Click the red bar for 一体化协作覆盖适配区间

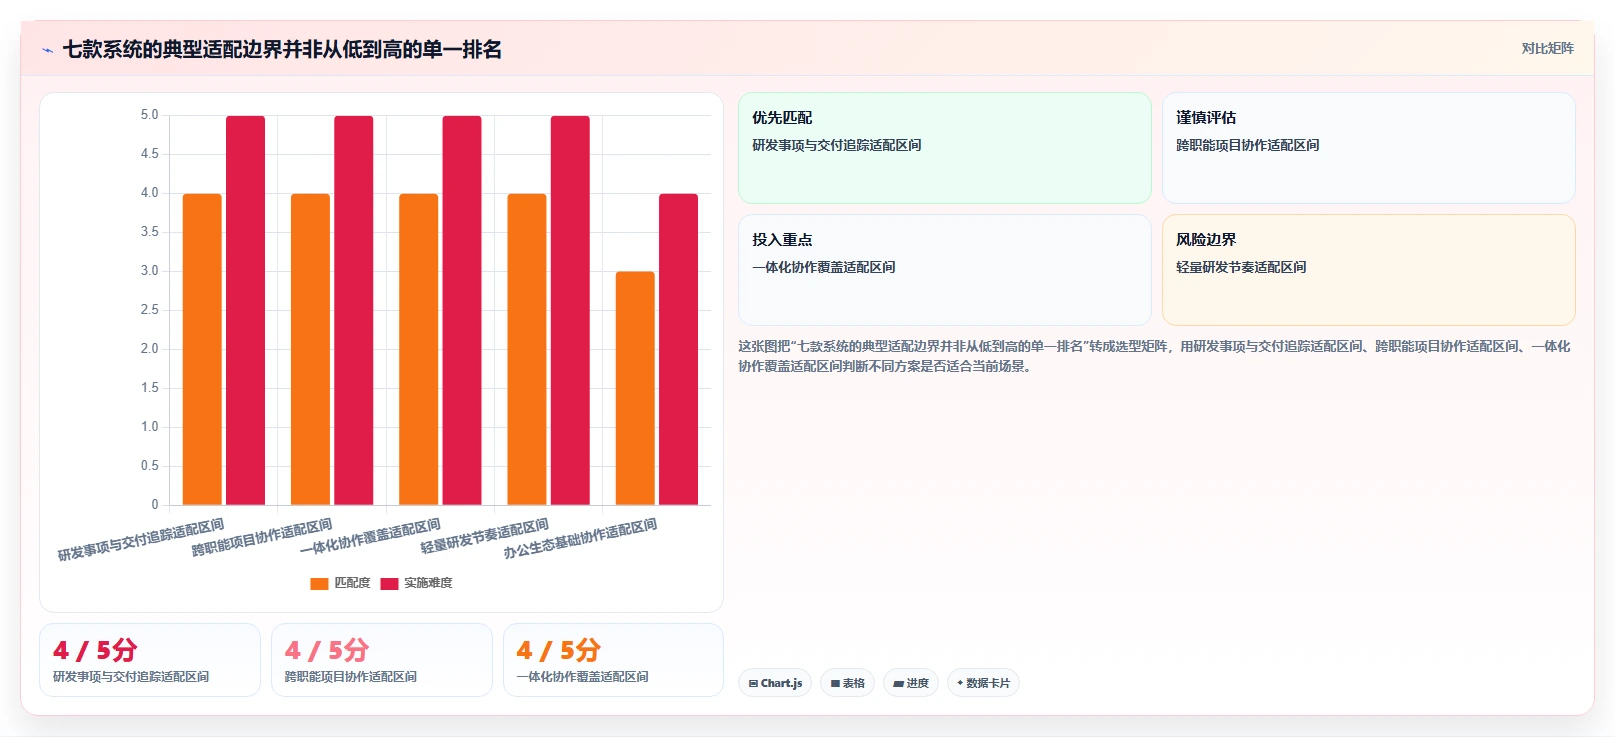click(462, 310)
